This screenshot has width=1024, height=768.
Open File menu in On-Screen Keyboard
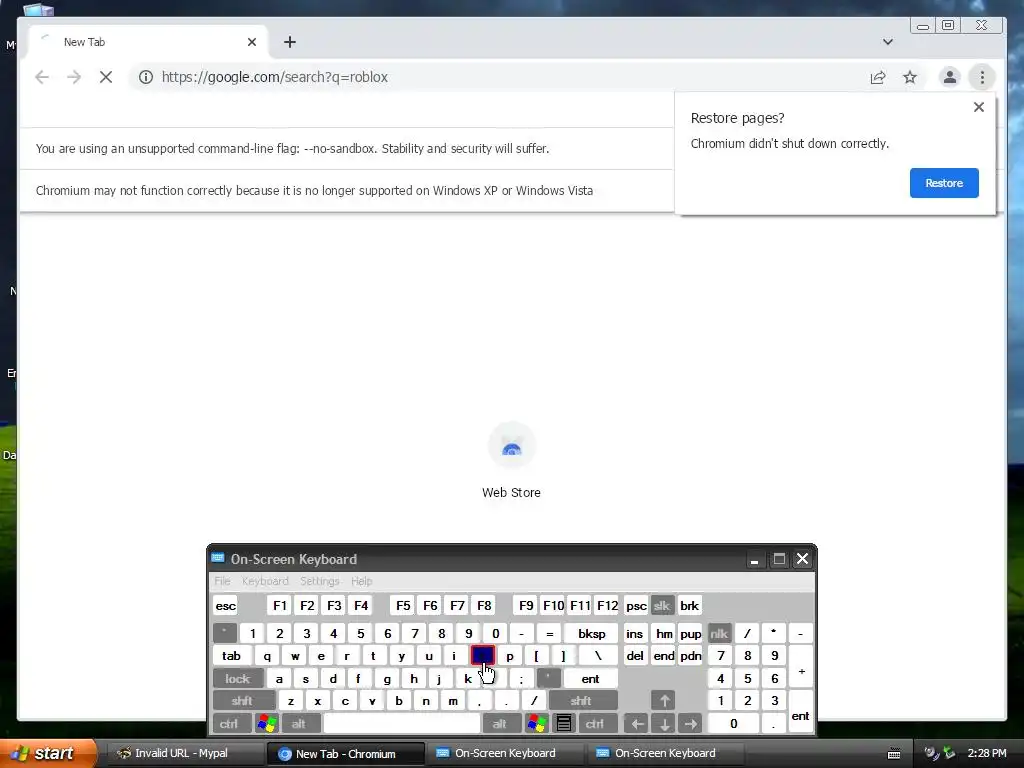click(x=222, y=581)
